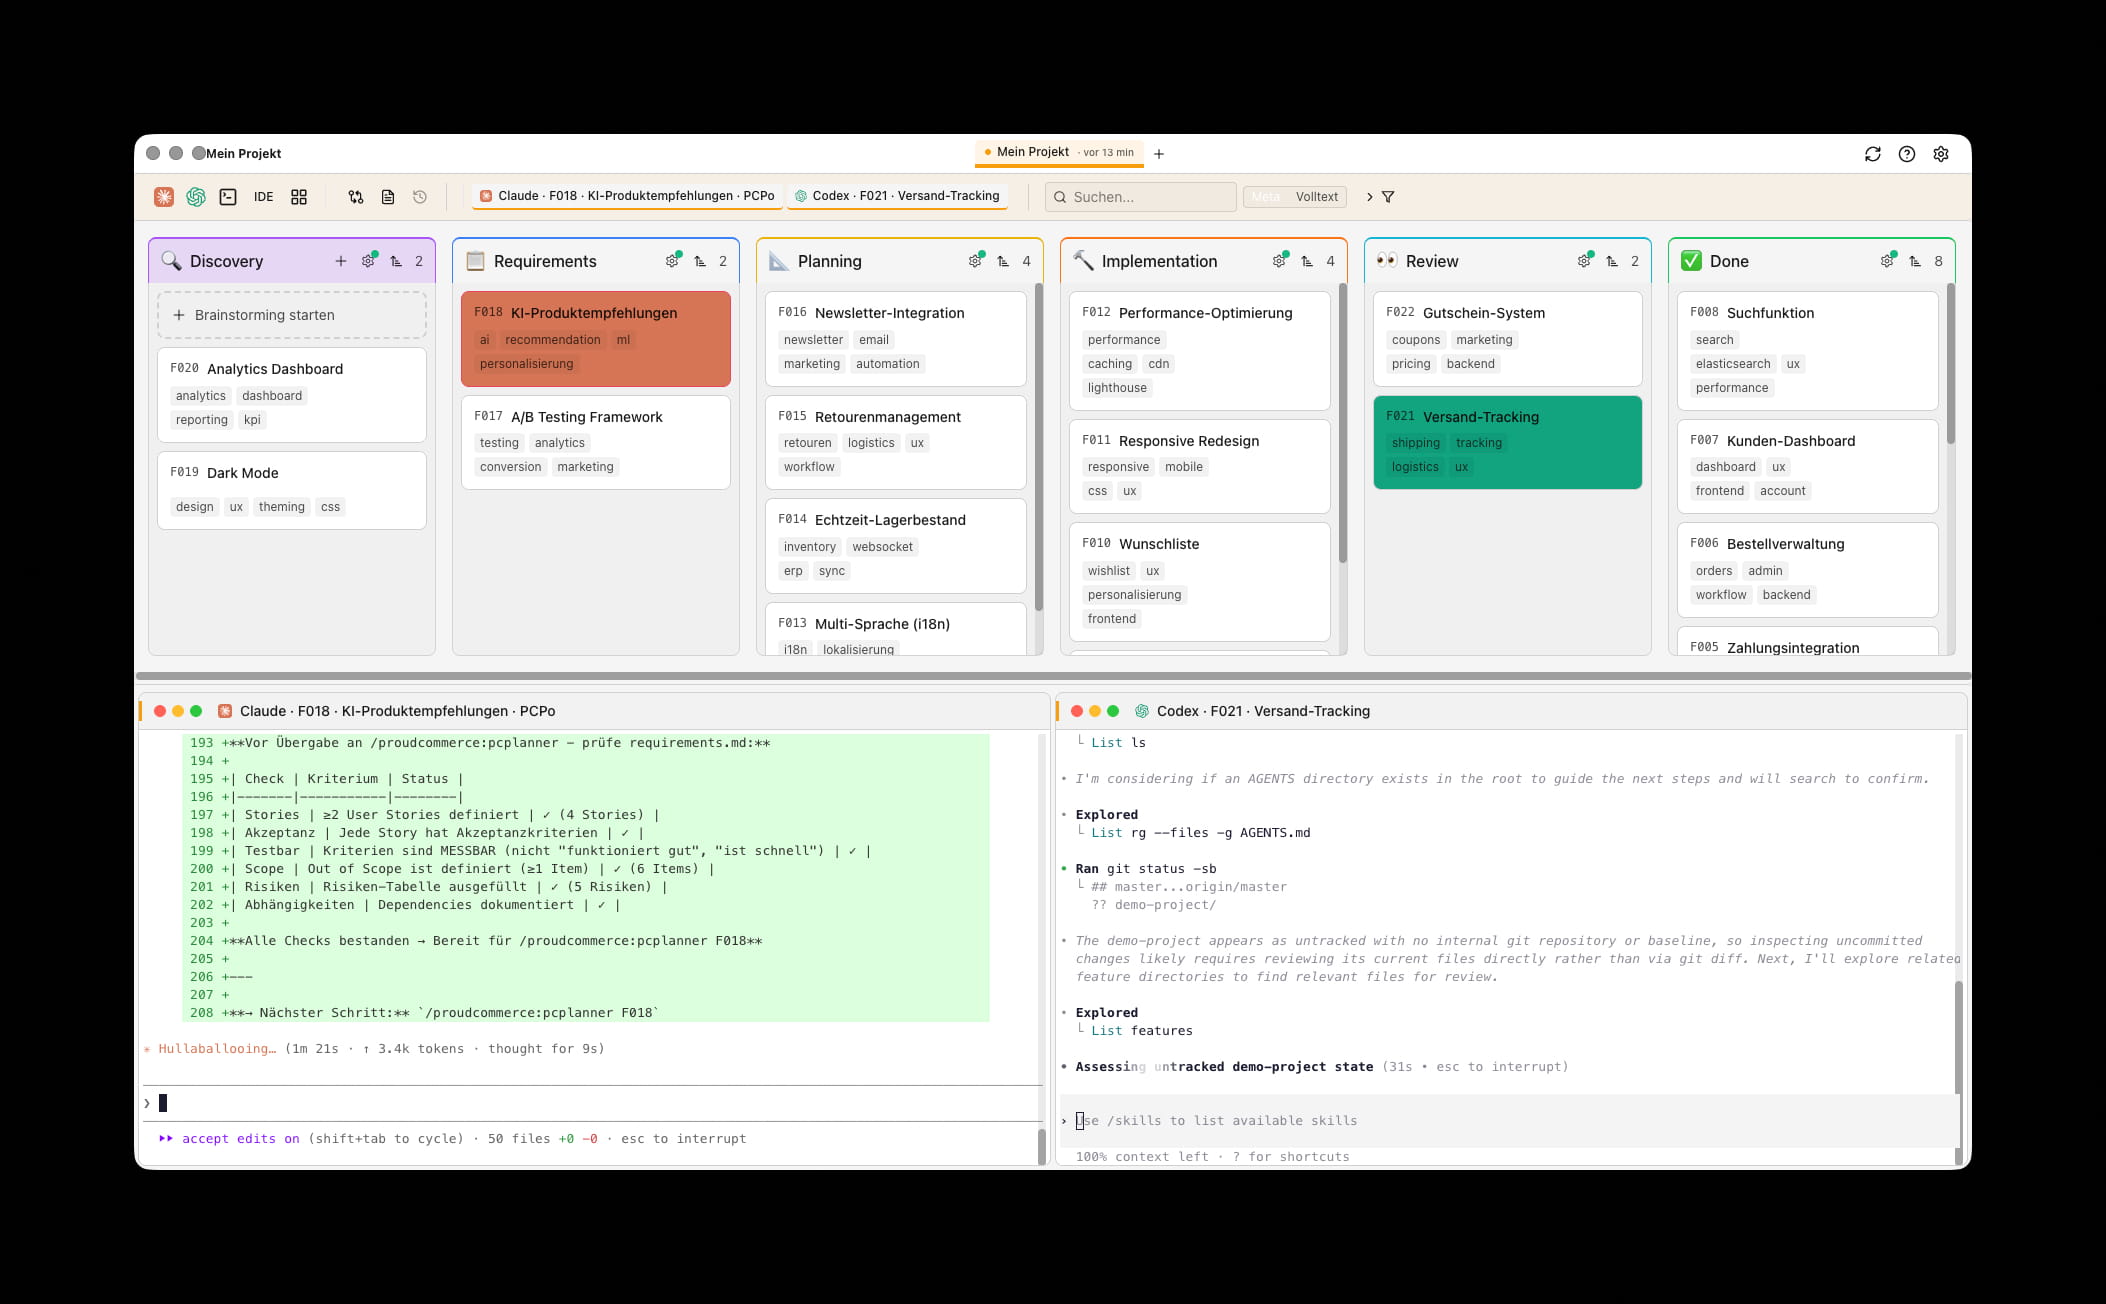Viewport: 2106px width, 1304px height.
Task: Open the Codex (OpenAI) agent icon
Action: tap(196, 197)
